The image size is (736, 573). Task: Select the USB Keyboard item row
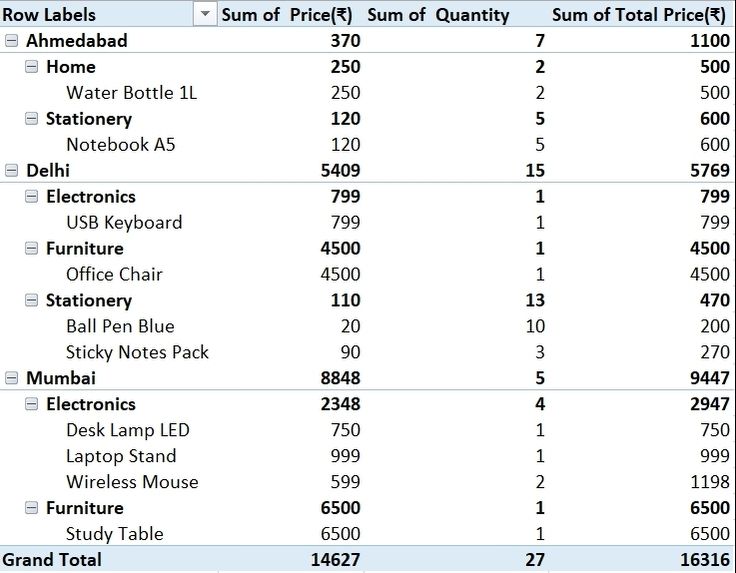(124, 223)
